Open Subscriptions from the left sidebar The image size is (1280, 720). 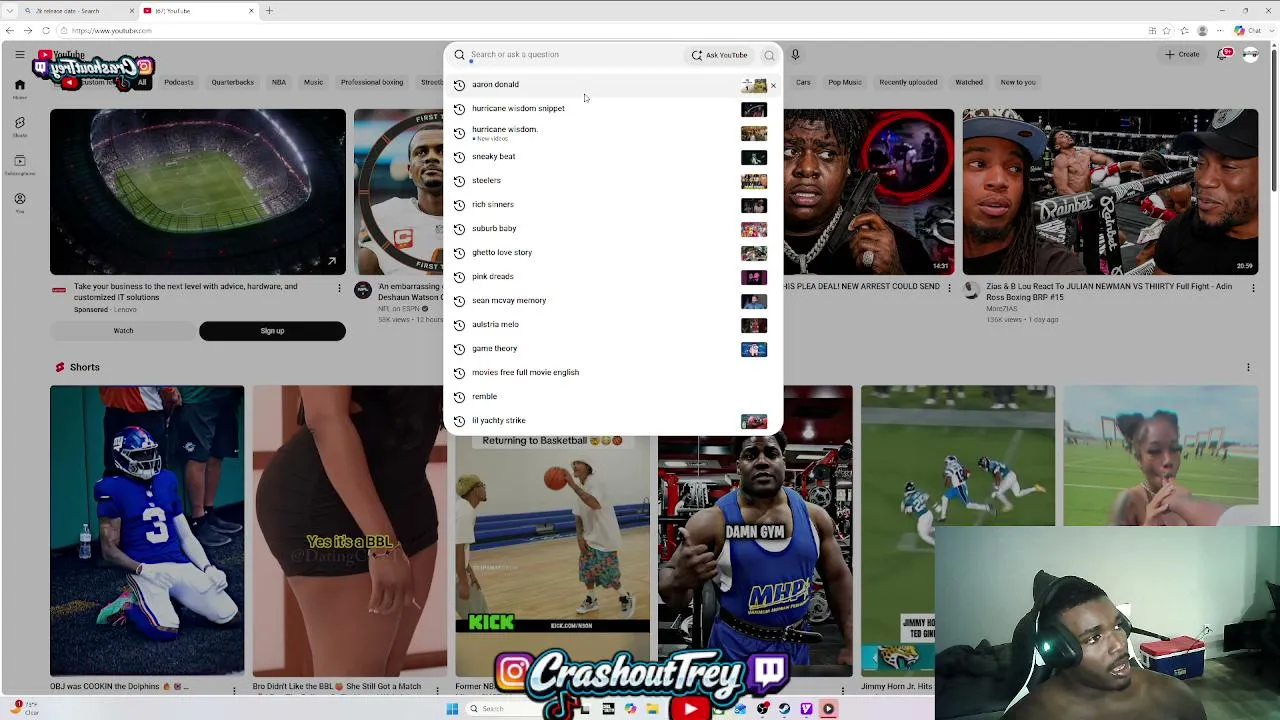19,164
